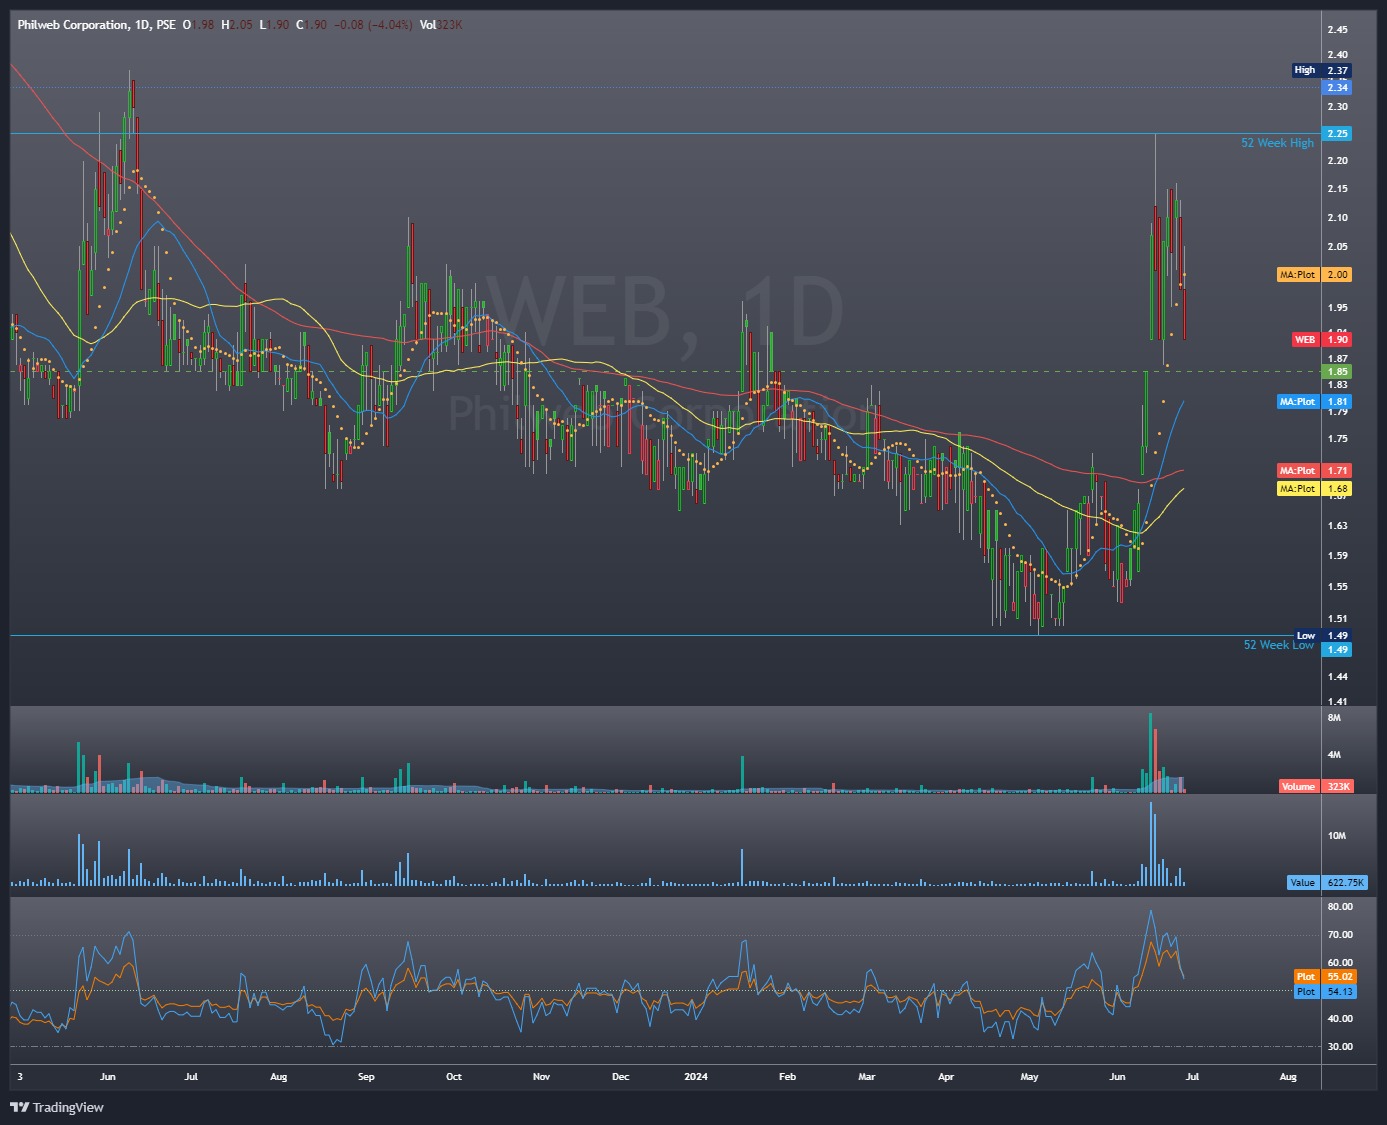Screen dimensions: 1387x1125
Task: Select the orange Plot 55.02 label
Action: (1323, 977)
